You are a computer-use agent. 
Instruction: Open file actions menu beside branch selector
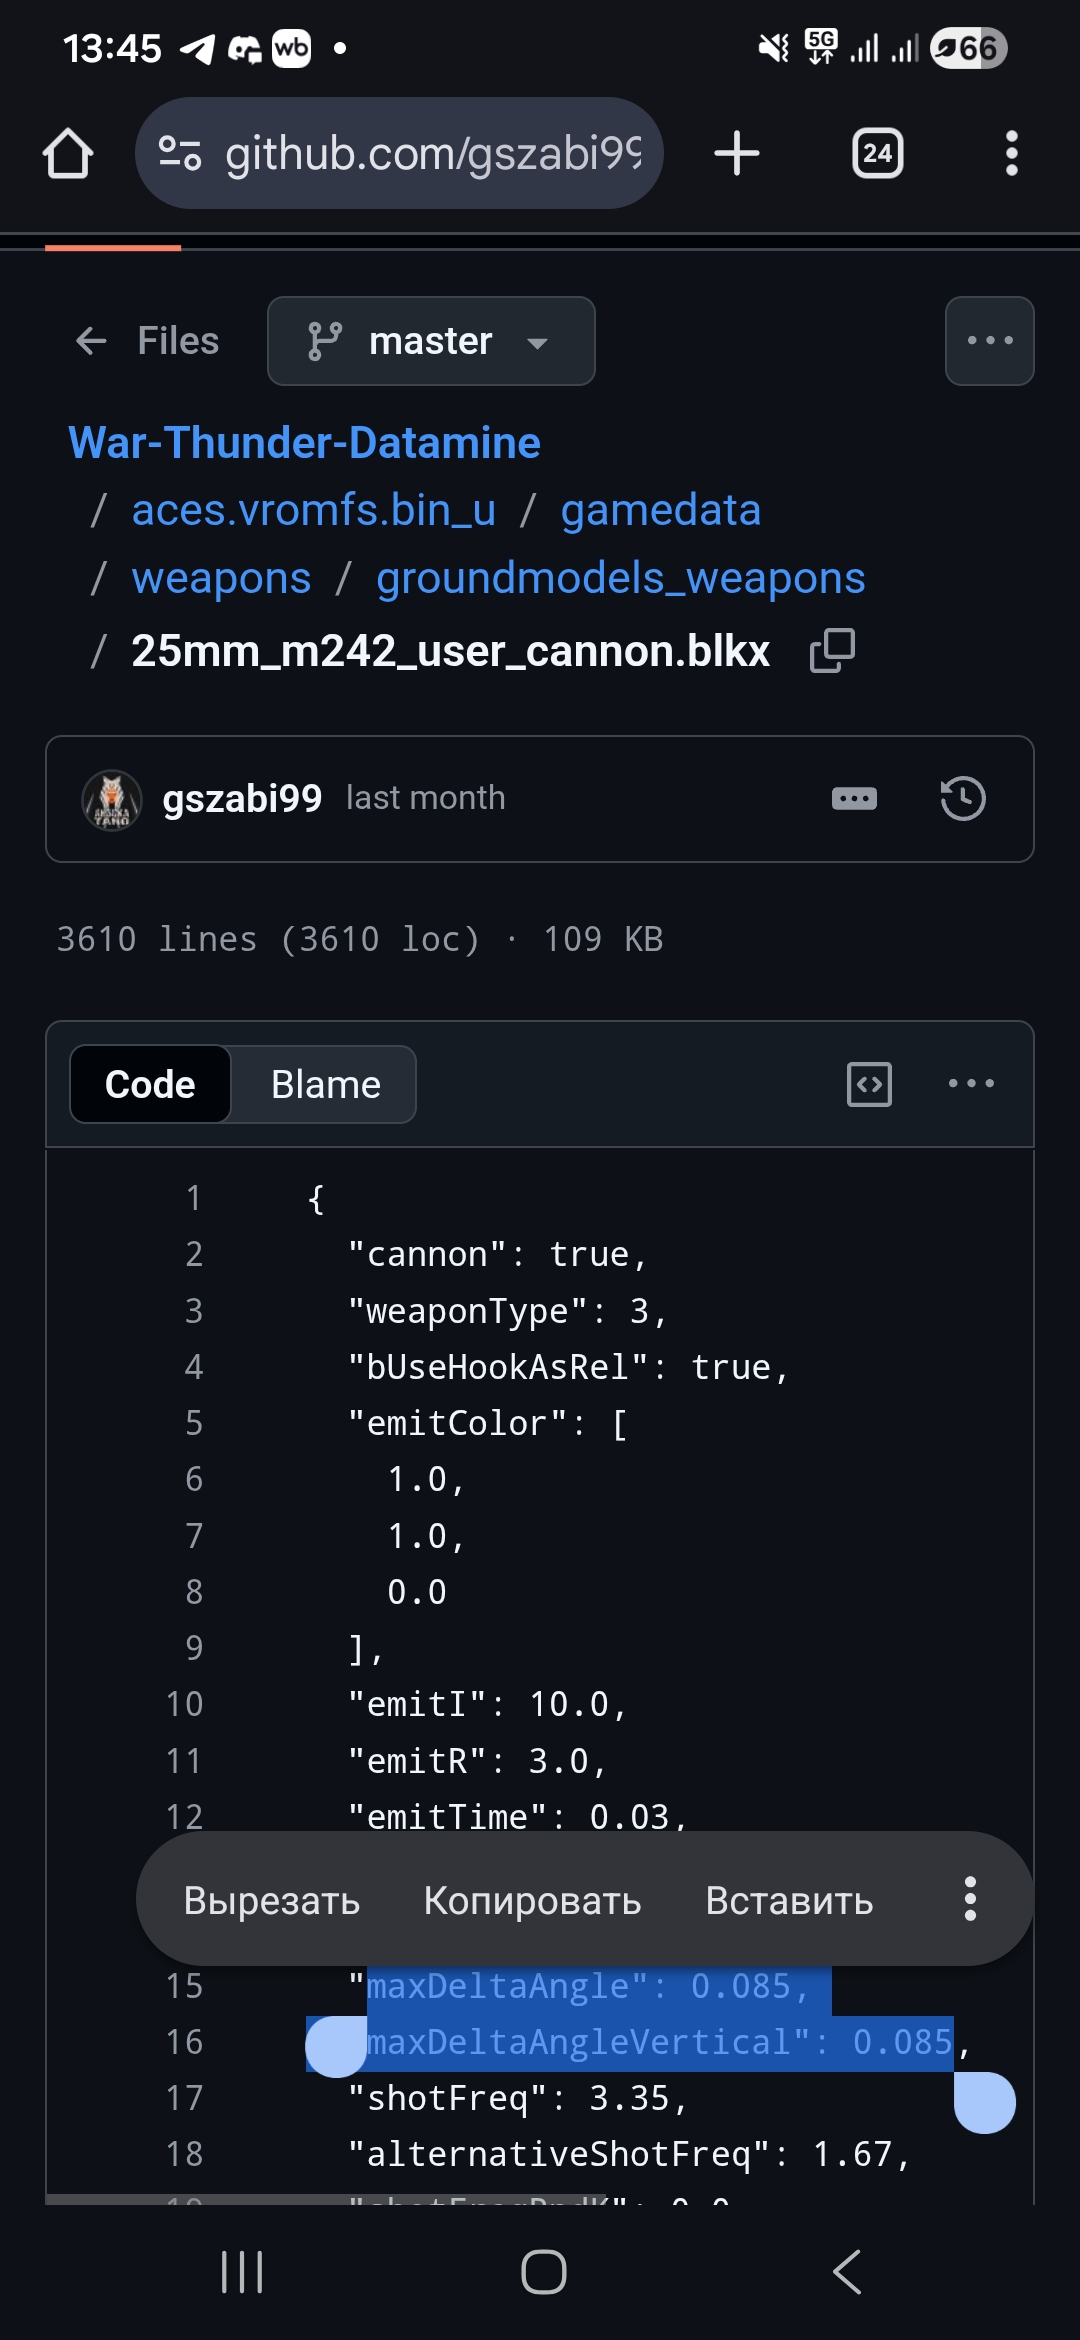[989, 341]
